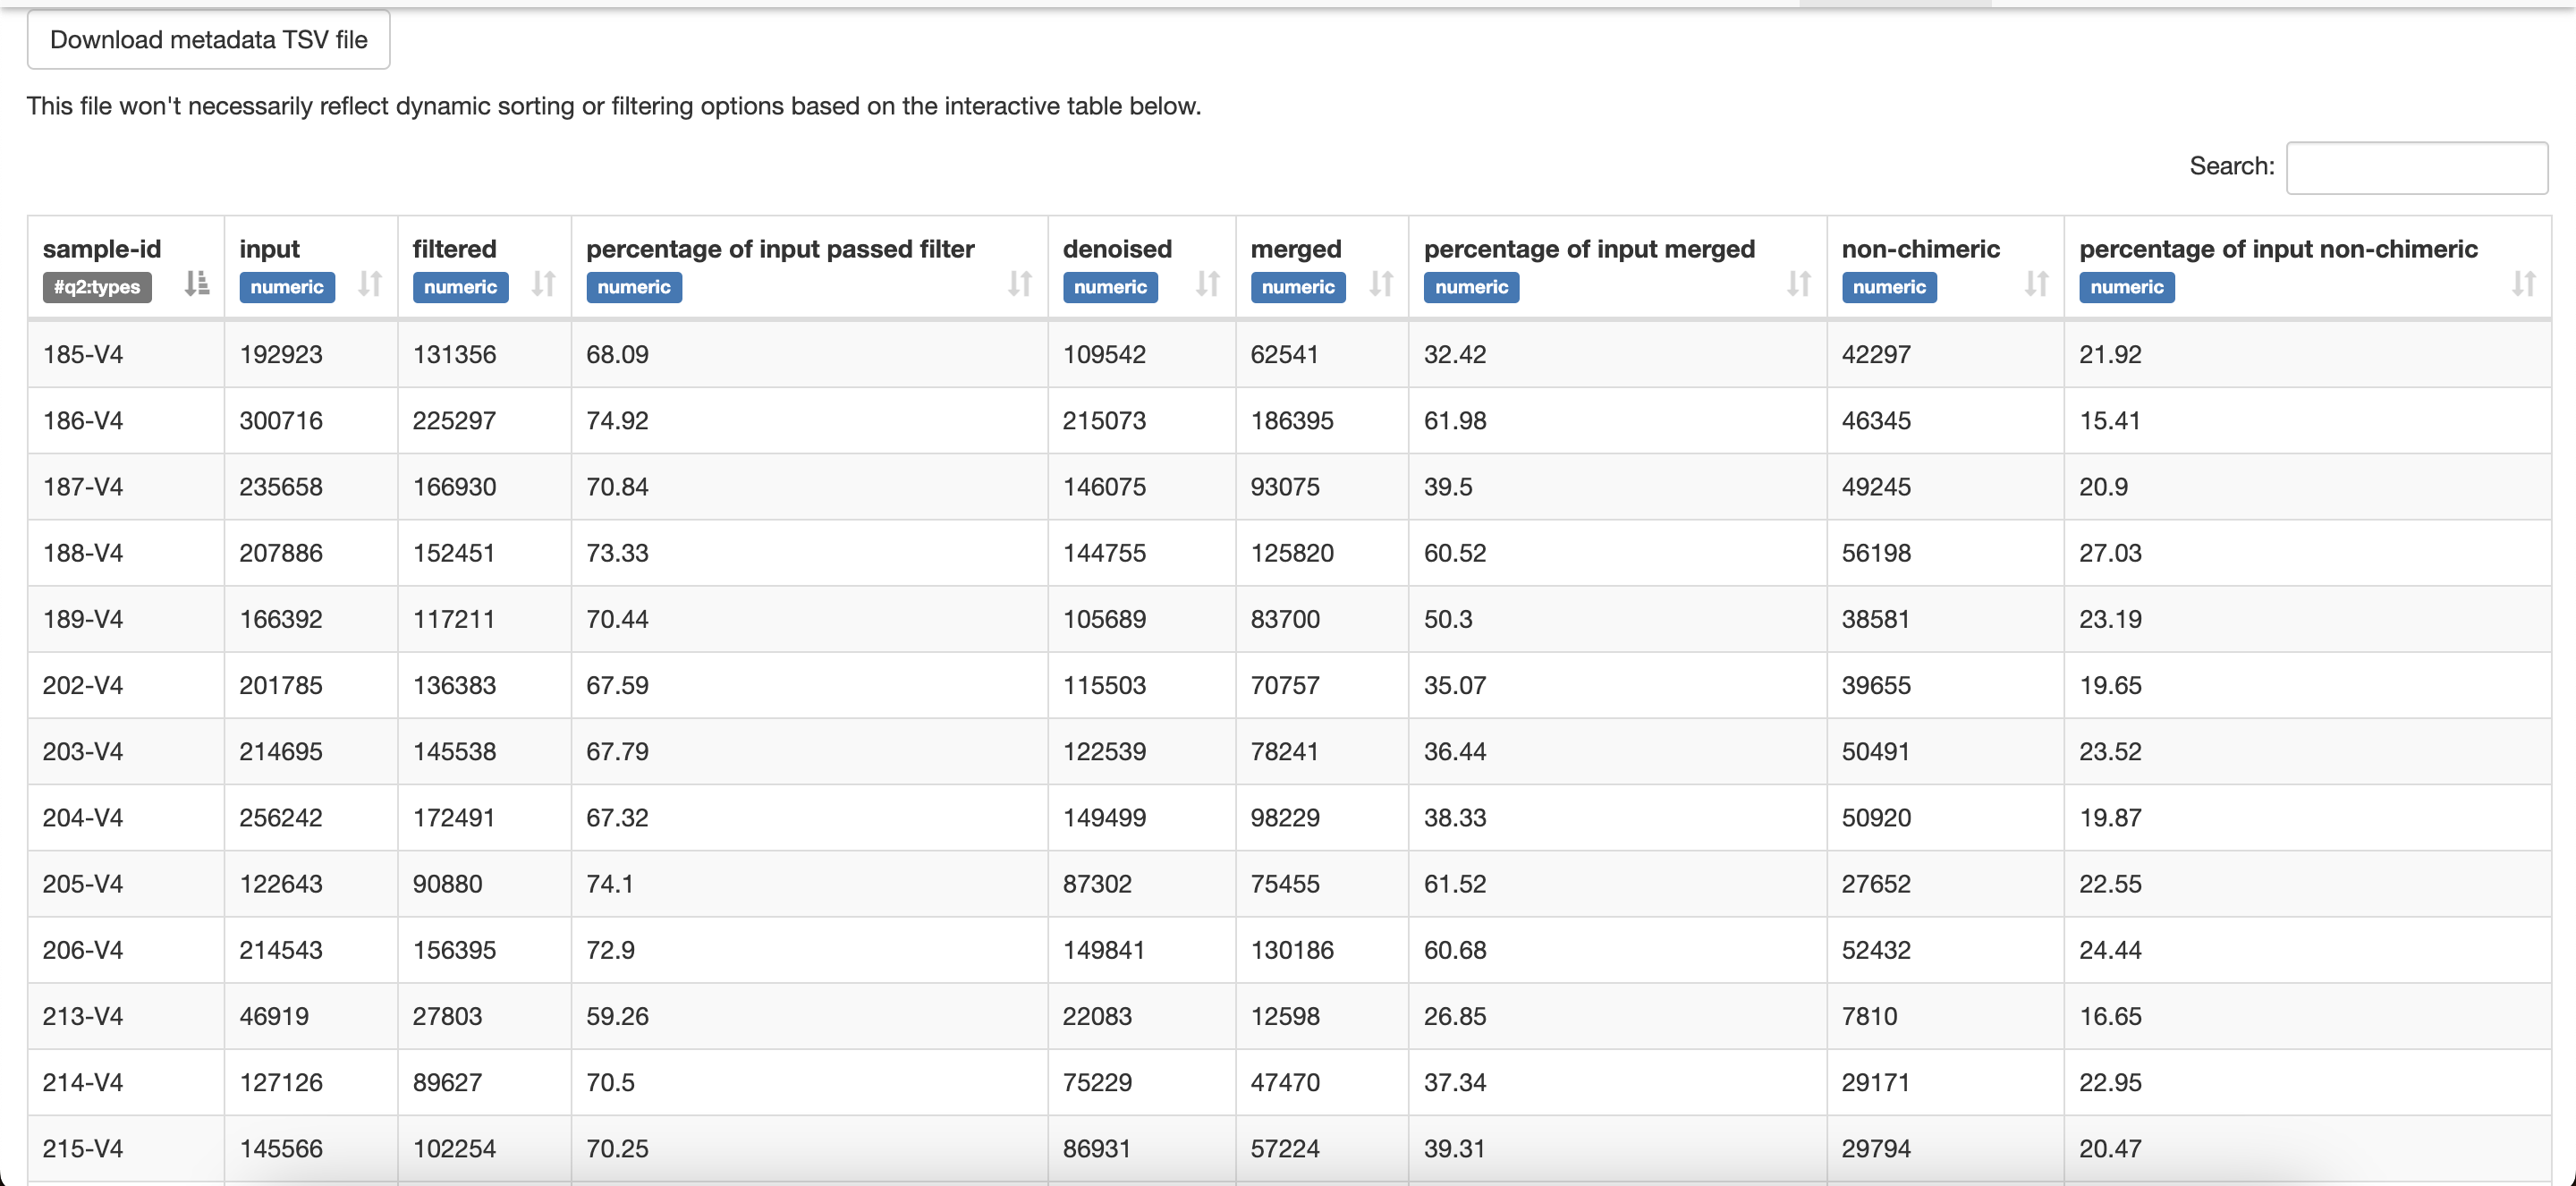Click the 300716 input value cell
The width and height of the screenshot is (2576, 1186).
click(281, 420)
